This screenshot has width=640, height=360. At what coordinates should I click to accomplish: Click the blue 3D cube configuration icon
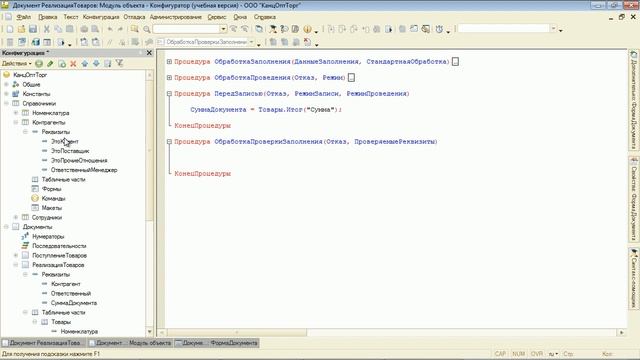click(36, 42)
